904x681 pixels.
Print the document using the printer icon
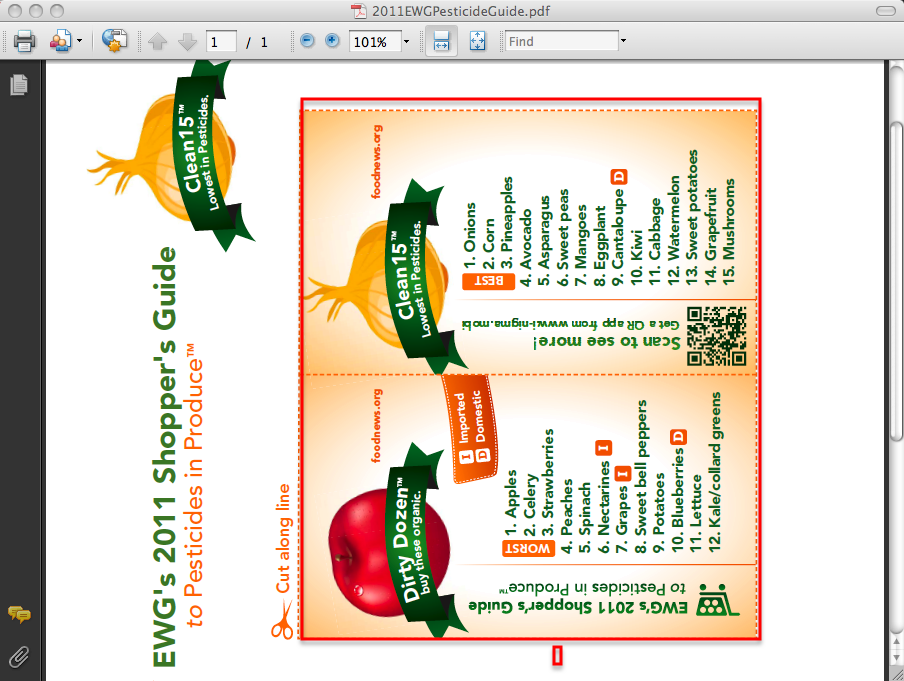(x=24, y=42)
